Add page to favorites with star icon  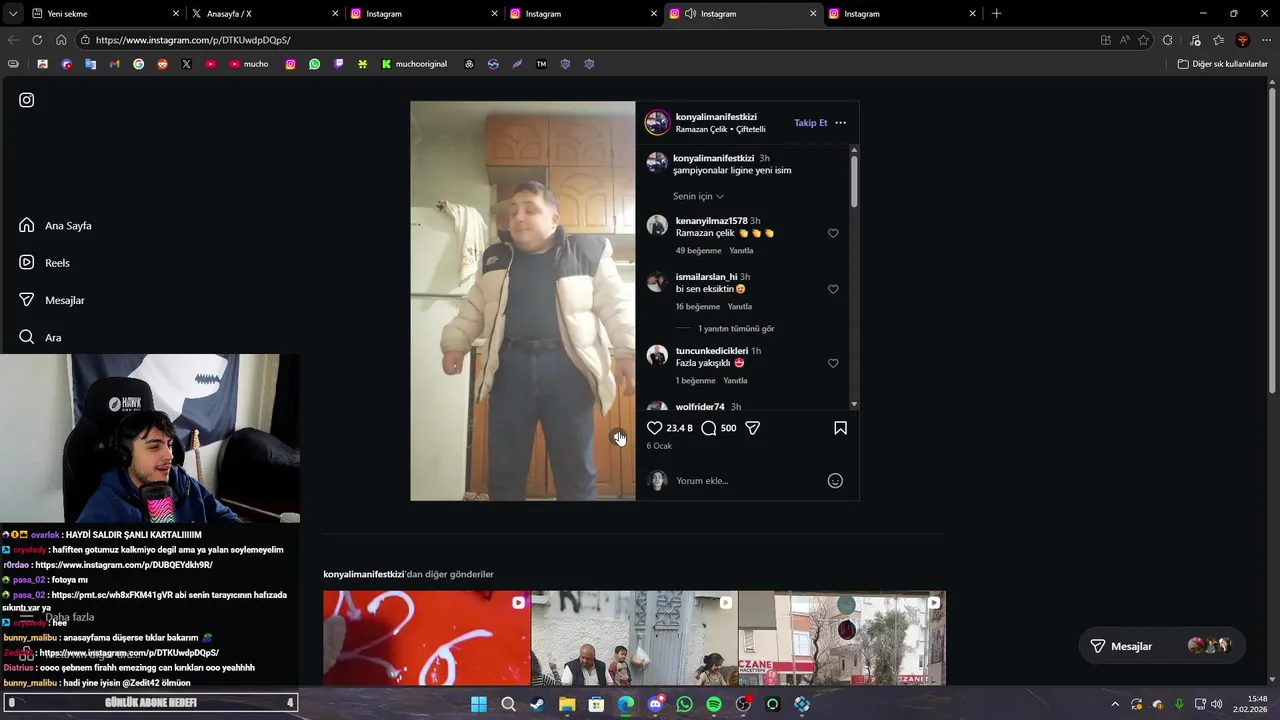(1144, 40)
